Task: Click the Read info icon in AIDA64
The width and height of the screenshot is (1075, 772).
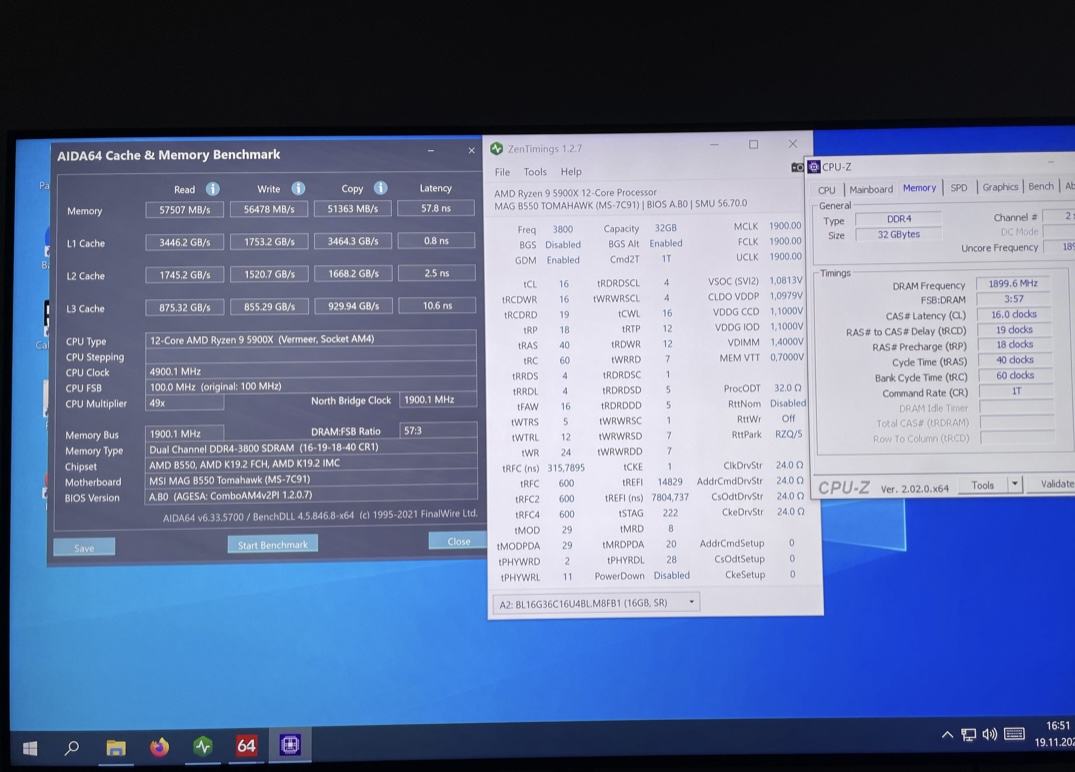Action: (213, 189)
